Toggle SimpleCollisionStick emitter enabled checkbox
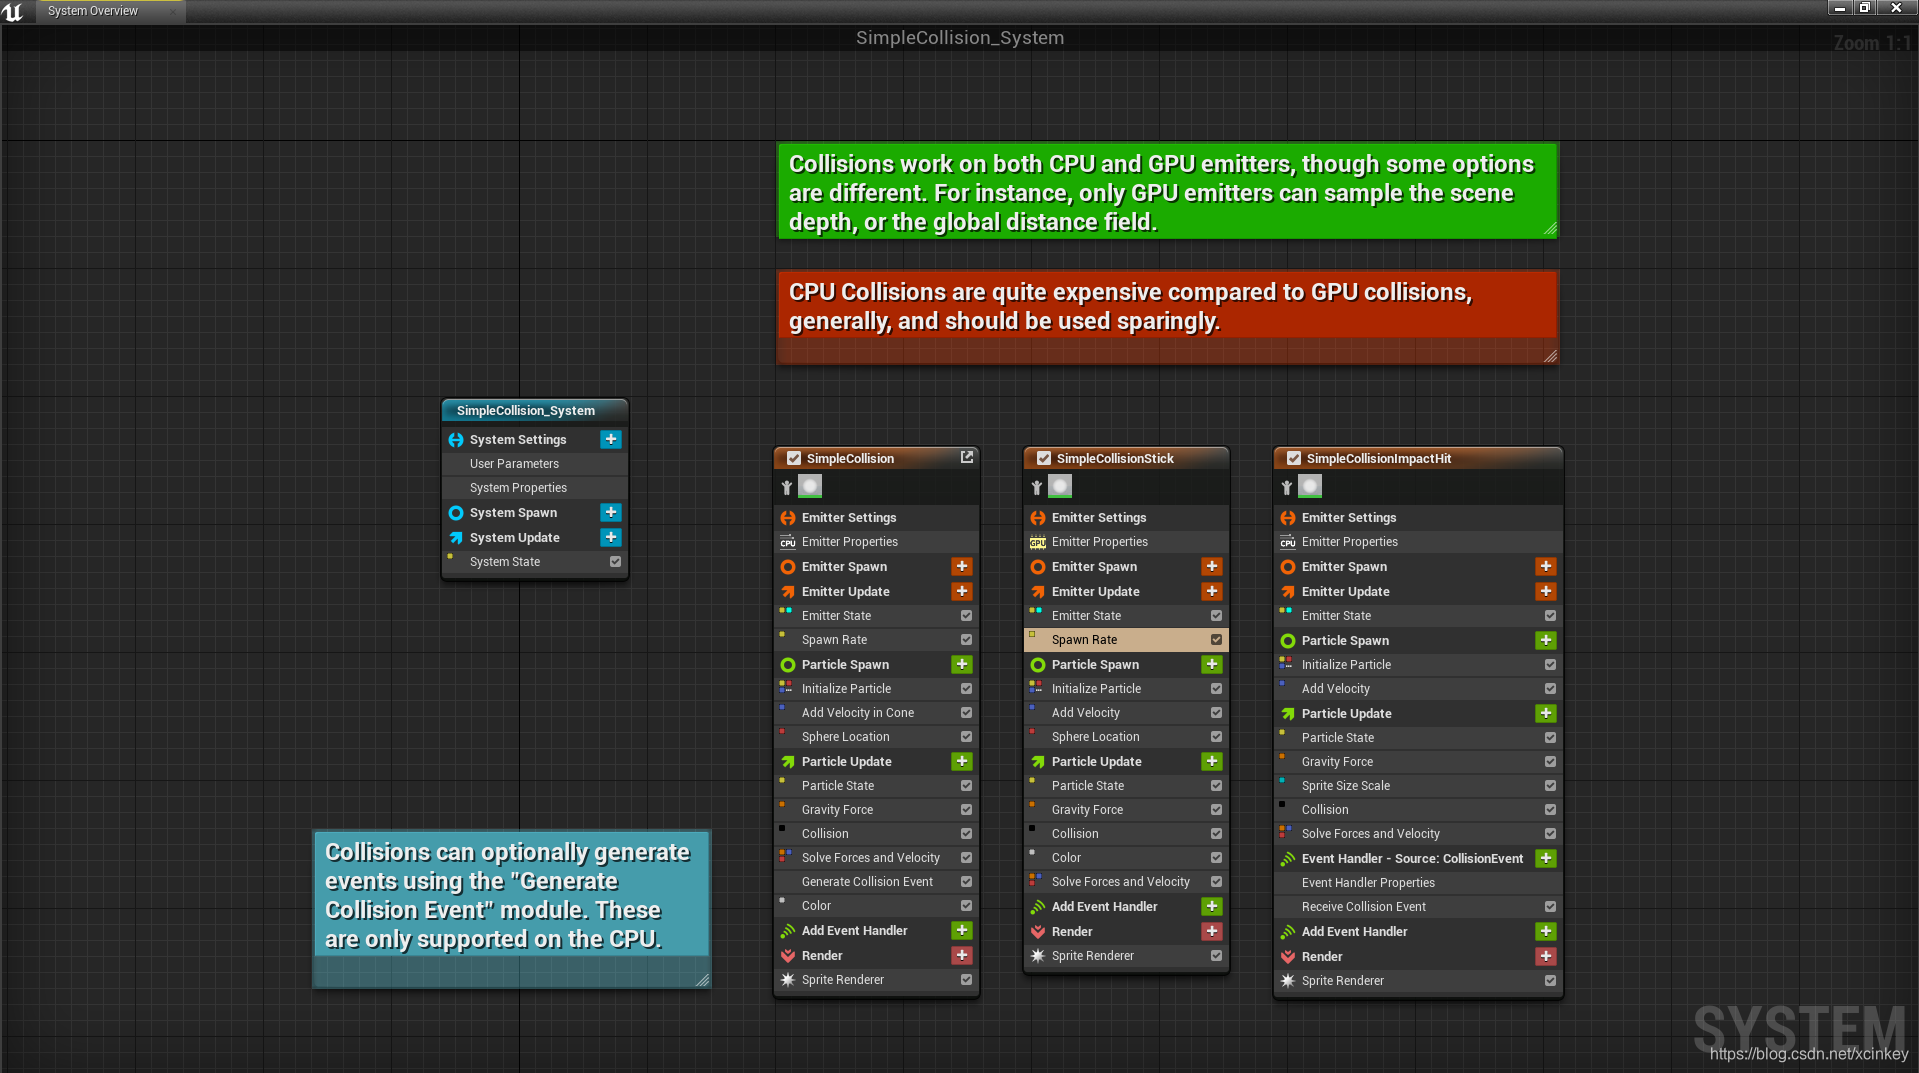Viewport: 1919px width, 1073px height. coord(1044,458)
